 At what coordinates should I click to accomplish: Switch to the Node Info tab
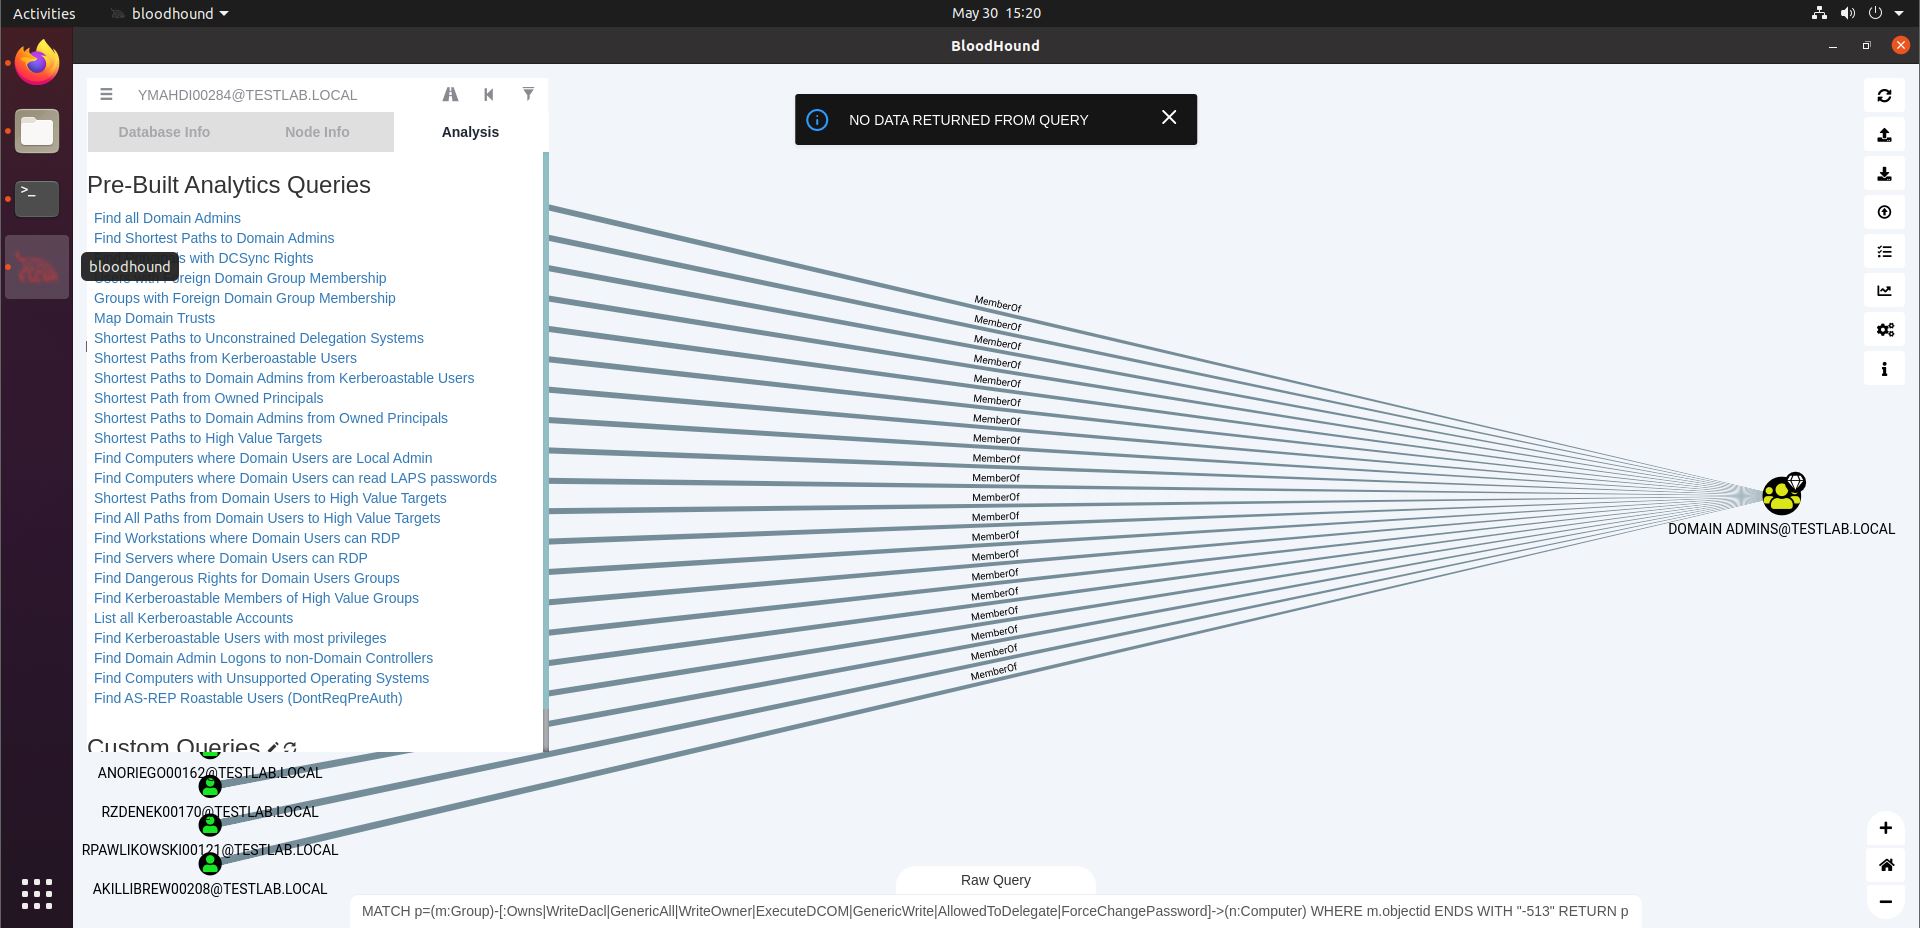(x=317, y=132)
